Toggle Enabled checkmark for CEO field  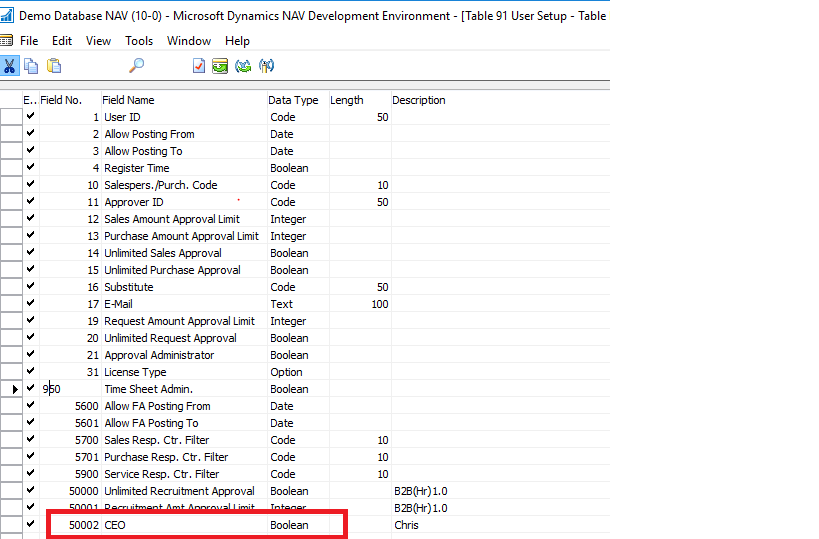(30, 524)
